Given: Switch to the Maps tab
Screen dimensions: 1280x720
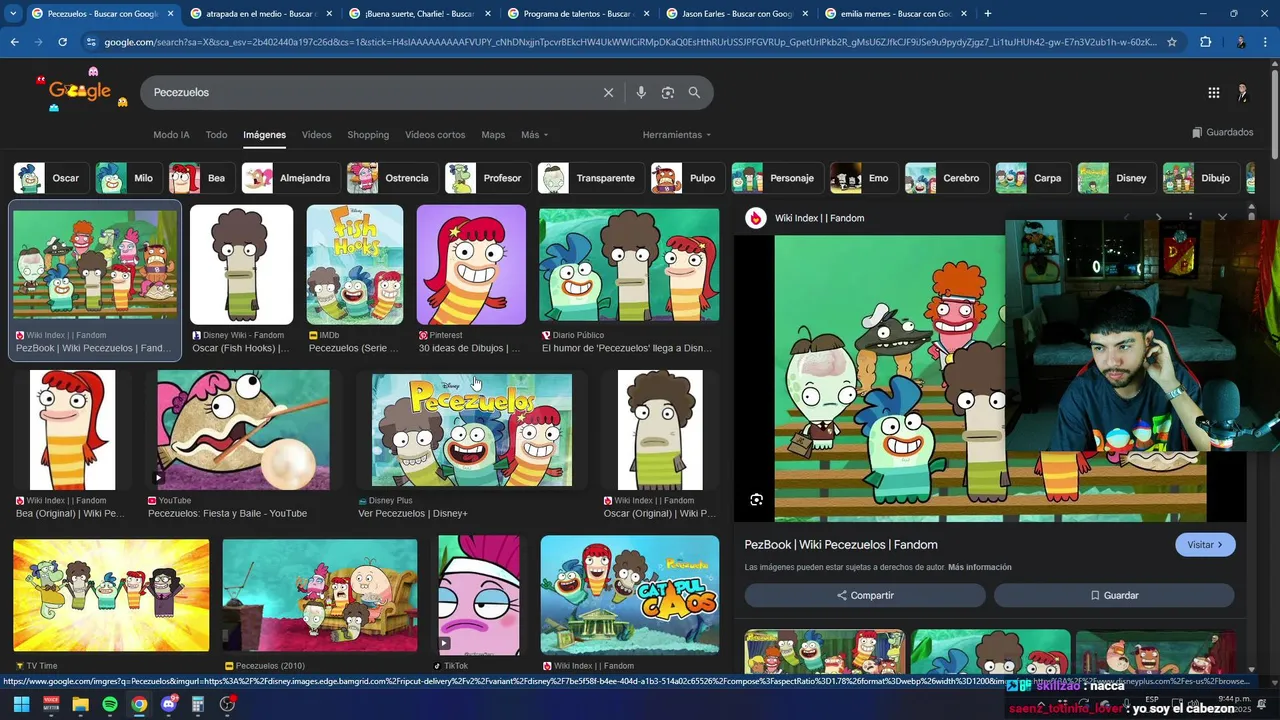Looking at the screenshot, I should (x=493, y=135).
